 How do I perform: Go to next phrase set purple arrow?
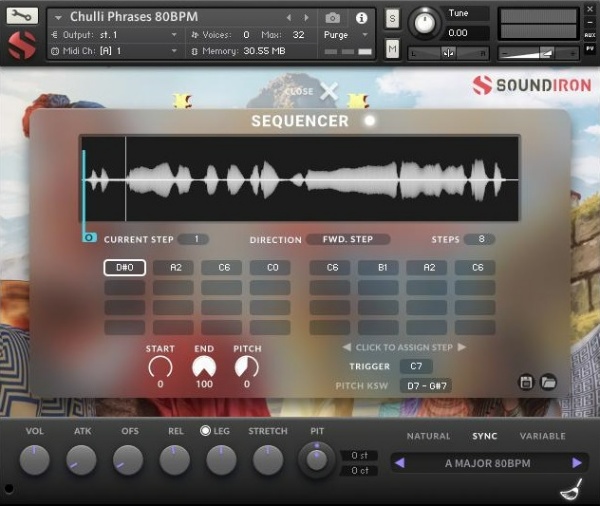(576, 463)
